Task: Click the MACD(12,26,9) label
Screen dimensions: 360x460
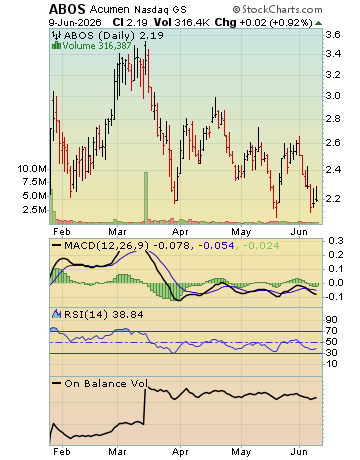Action: coord(107,246)
